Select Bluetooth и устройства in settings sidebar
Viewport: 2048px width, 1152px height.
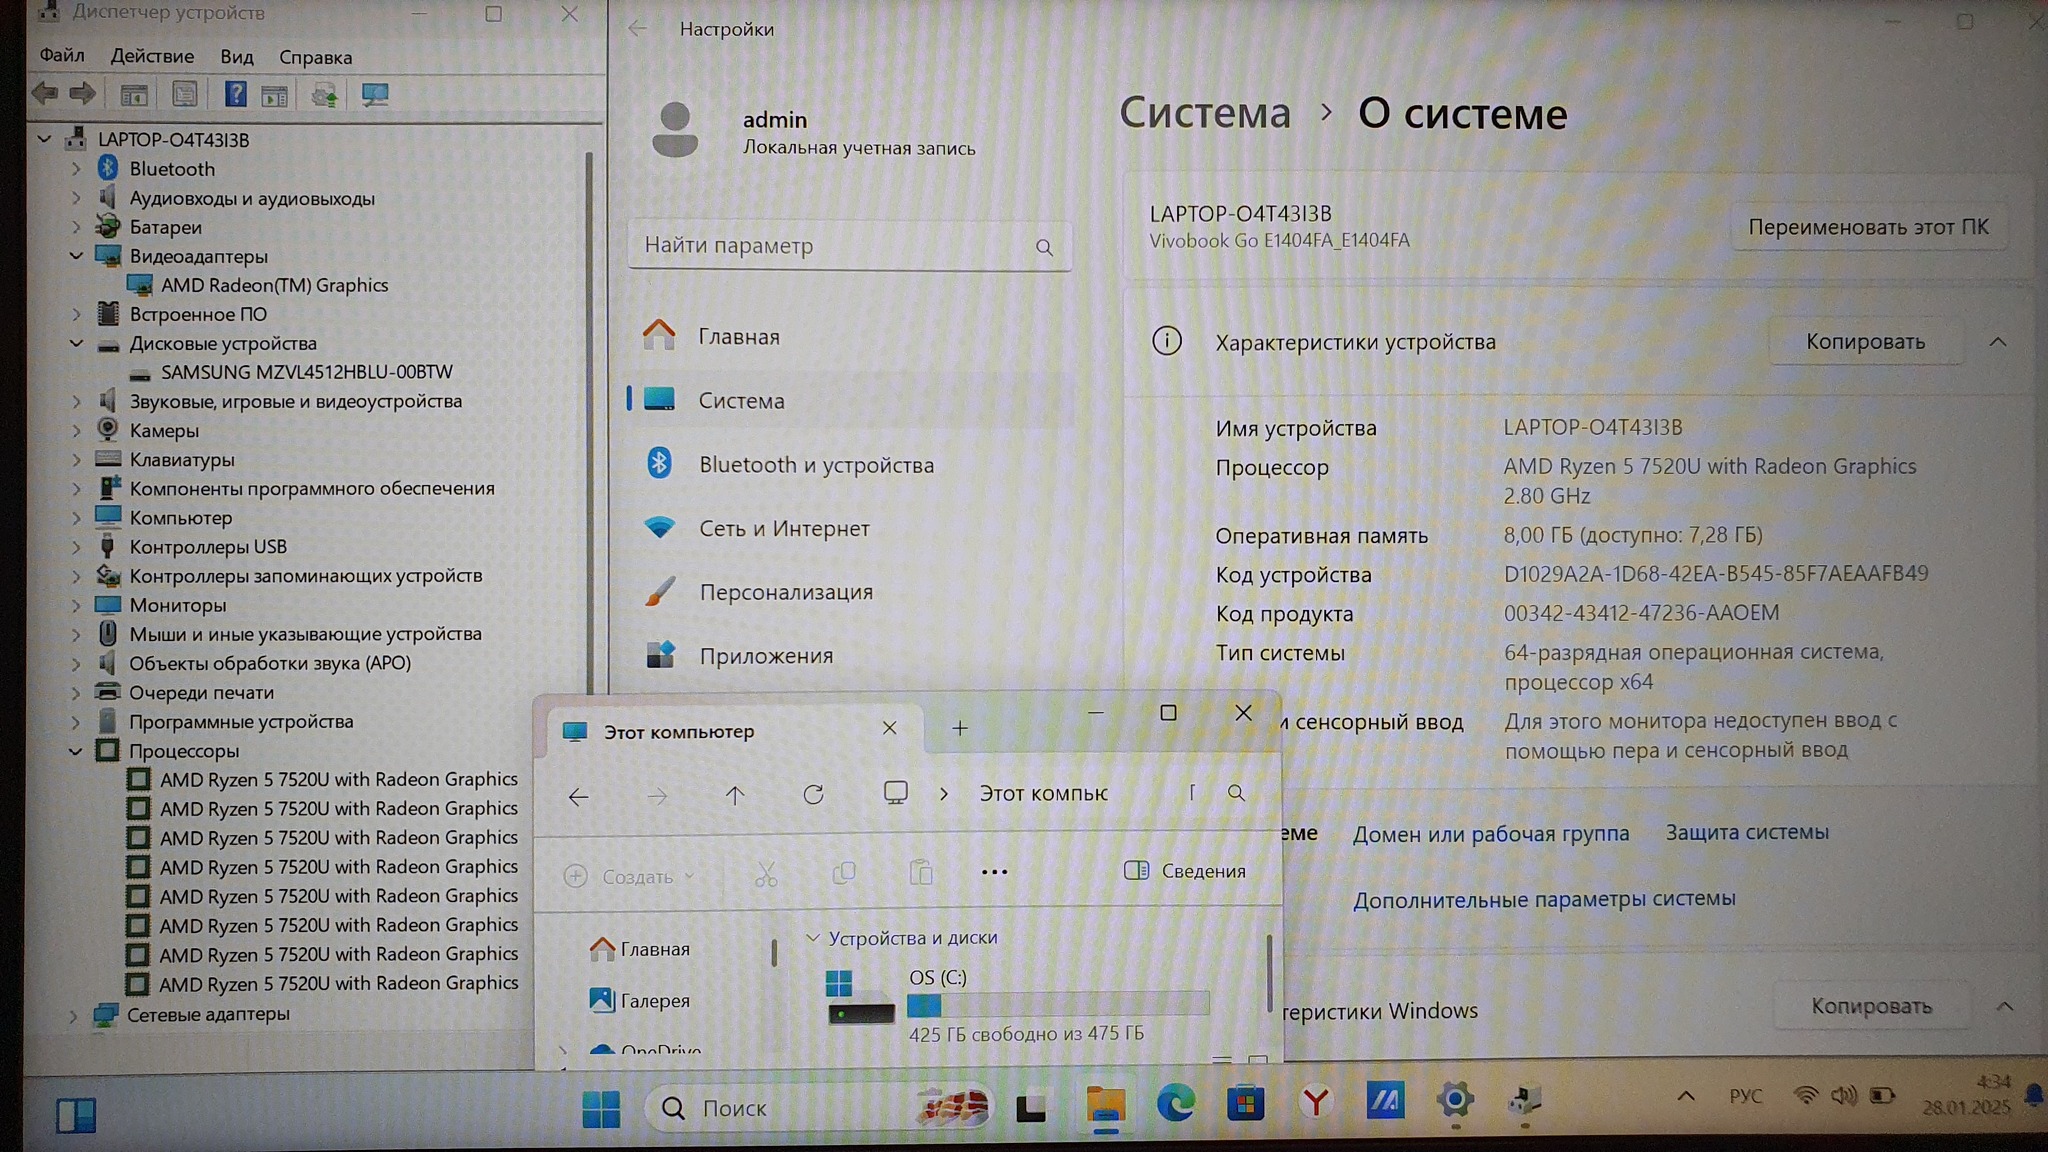click(x=815, y=465)
